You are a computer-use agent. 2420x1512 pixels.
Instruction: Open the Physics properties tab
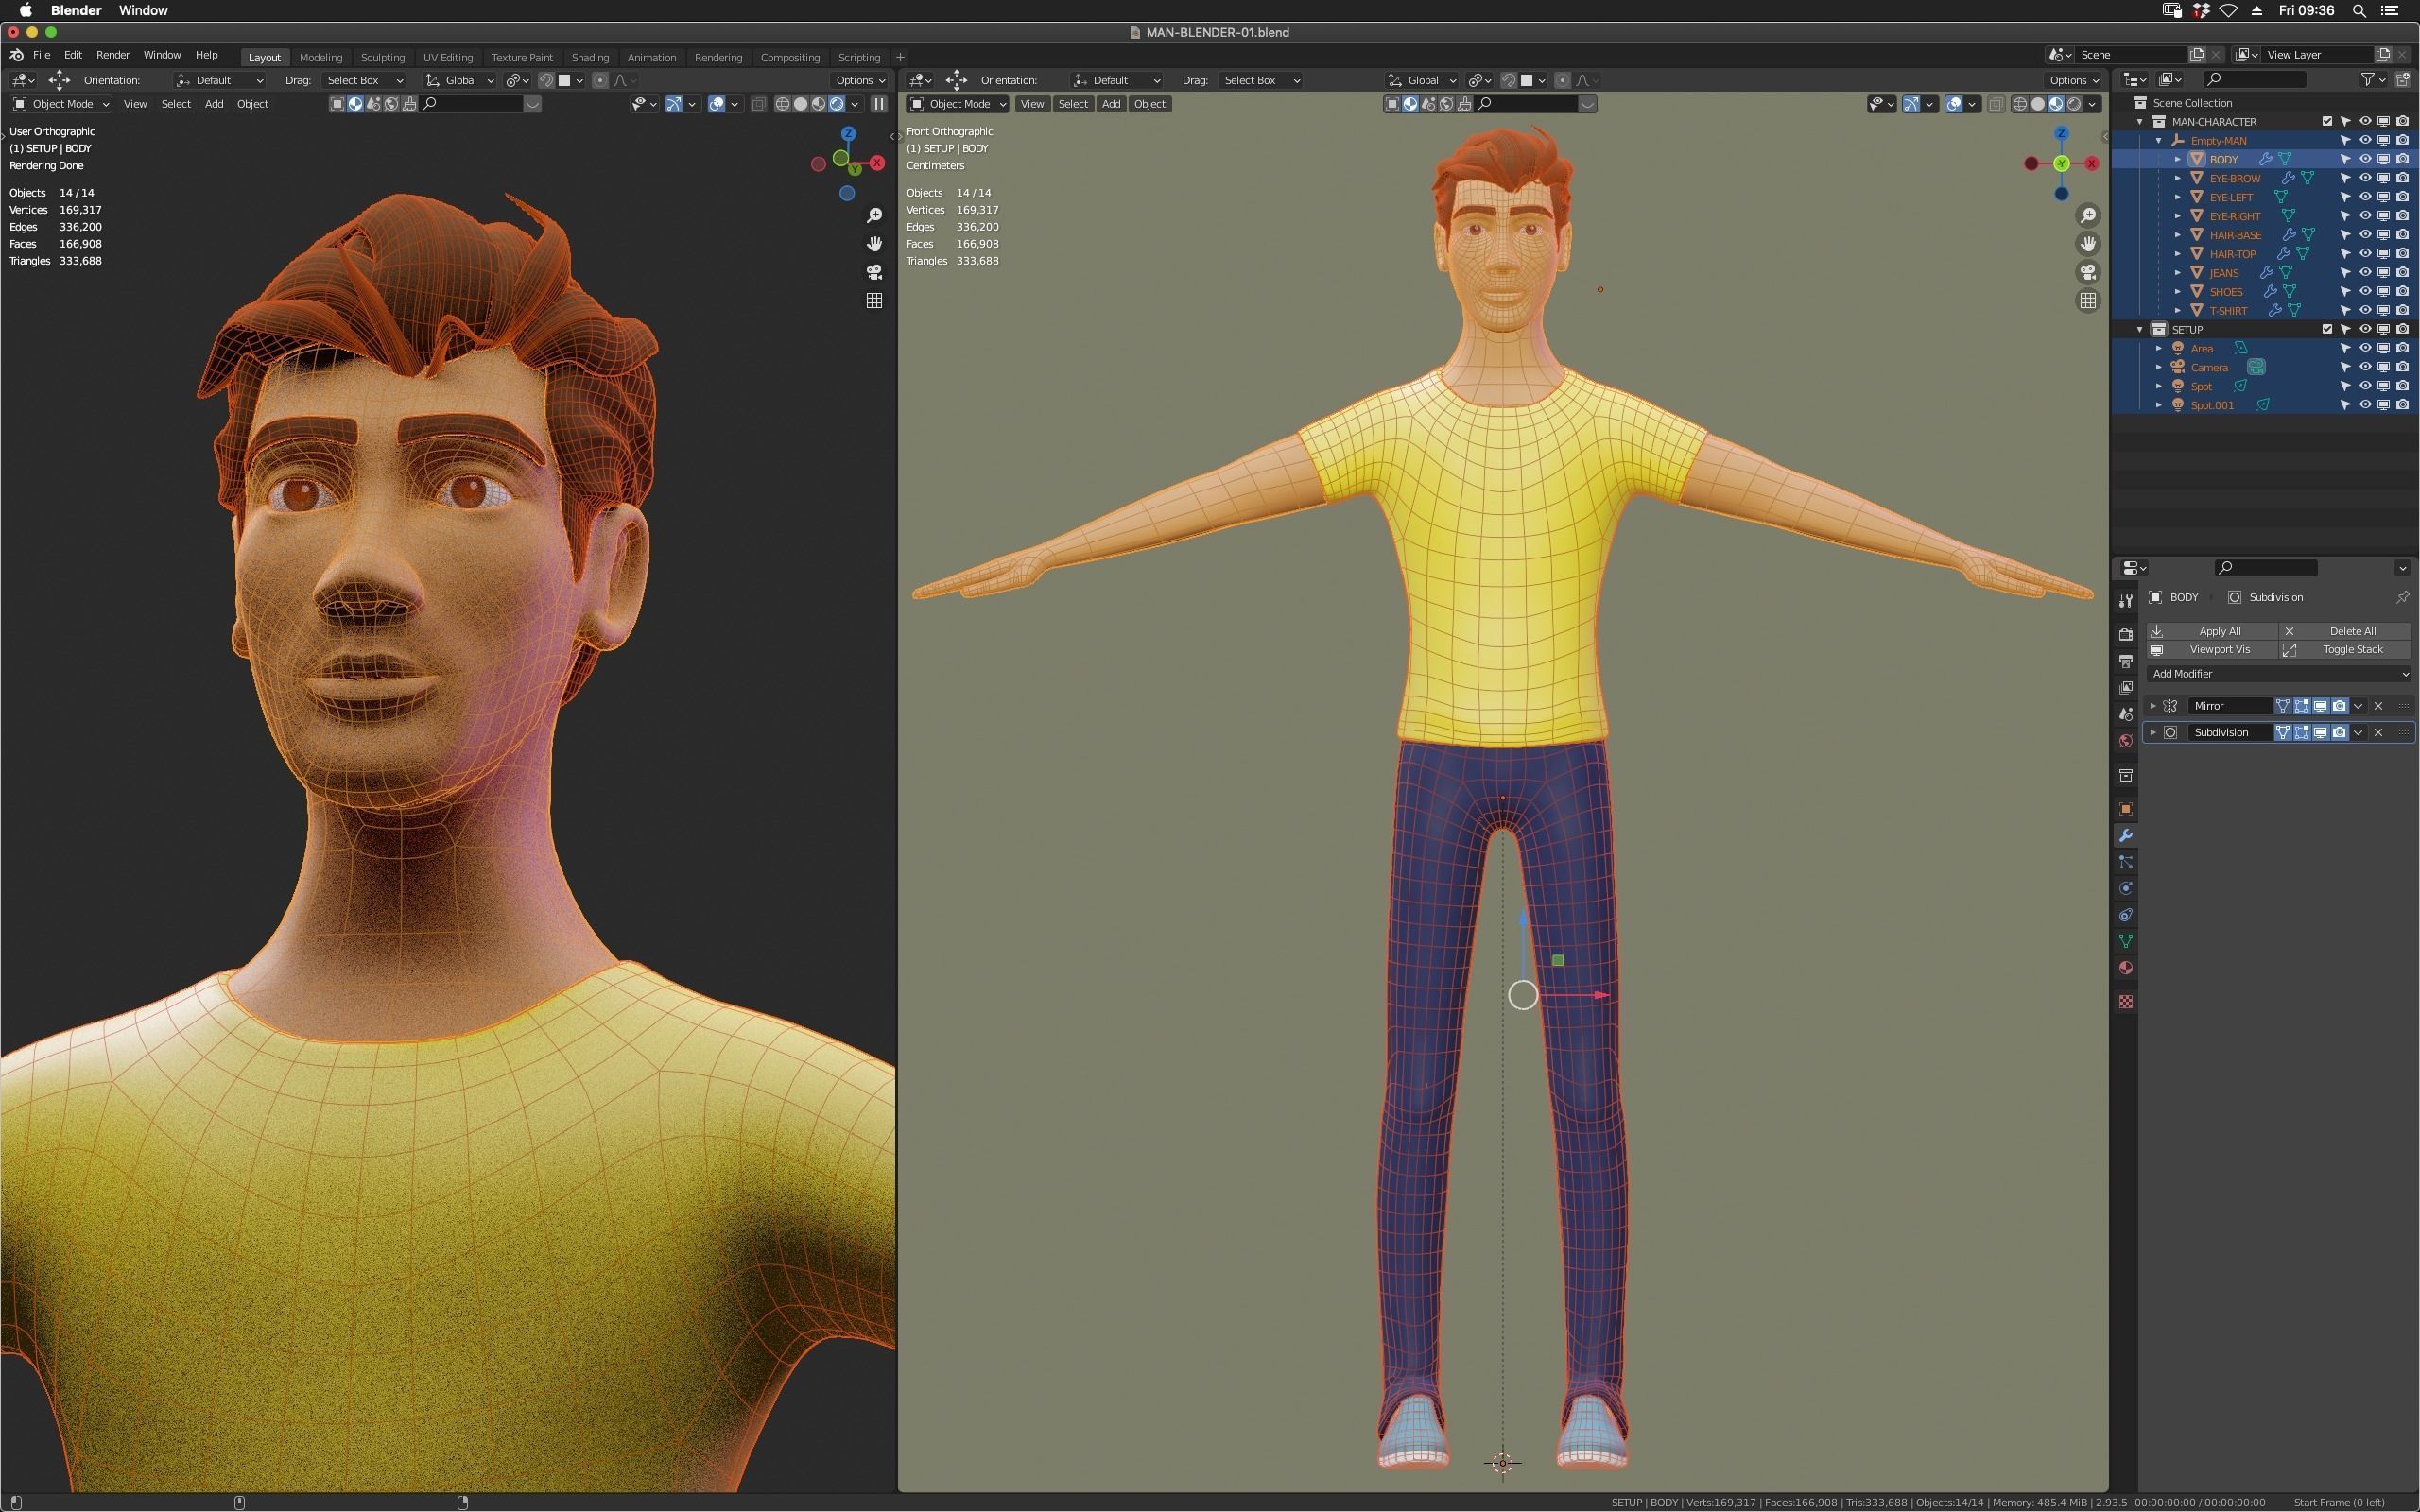coord(2126,888)
